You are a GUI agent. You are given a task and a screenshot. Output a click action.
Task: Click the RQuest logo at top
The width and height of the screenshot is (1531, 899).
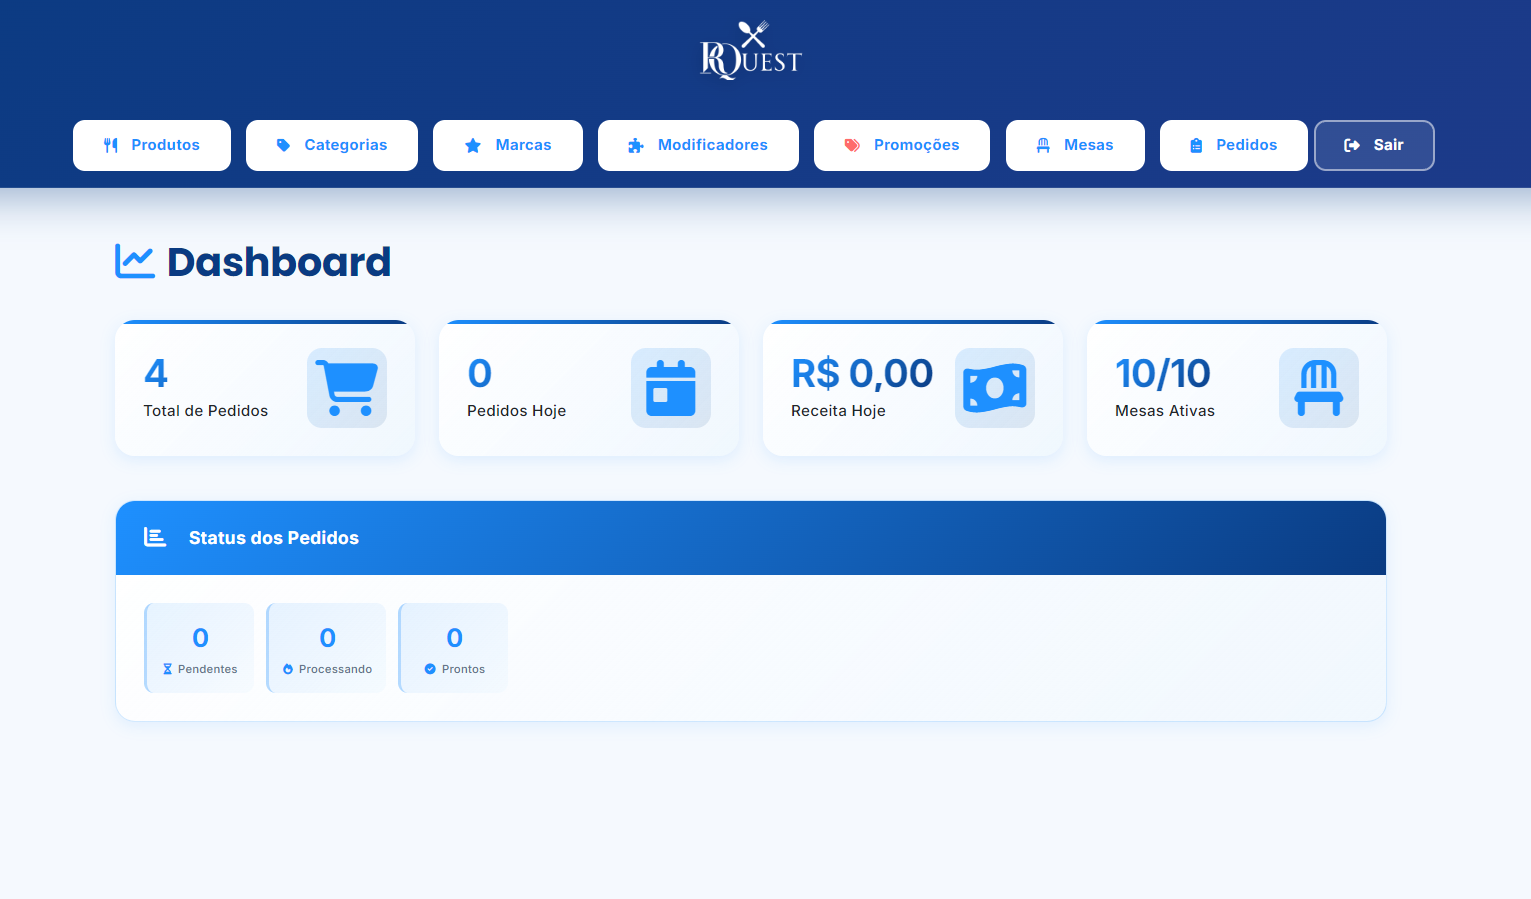[751, 50]
